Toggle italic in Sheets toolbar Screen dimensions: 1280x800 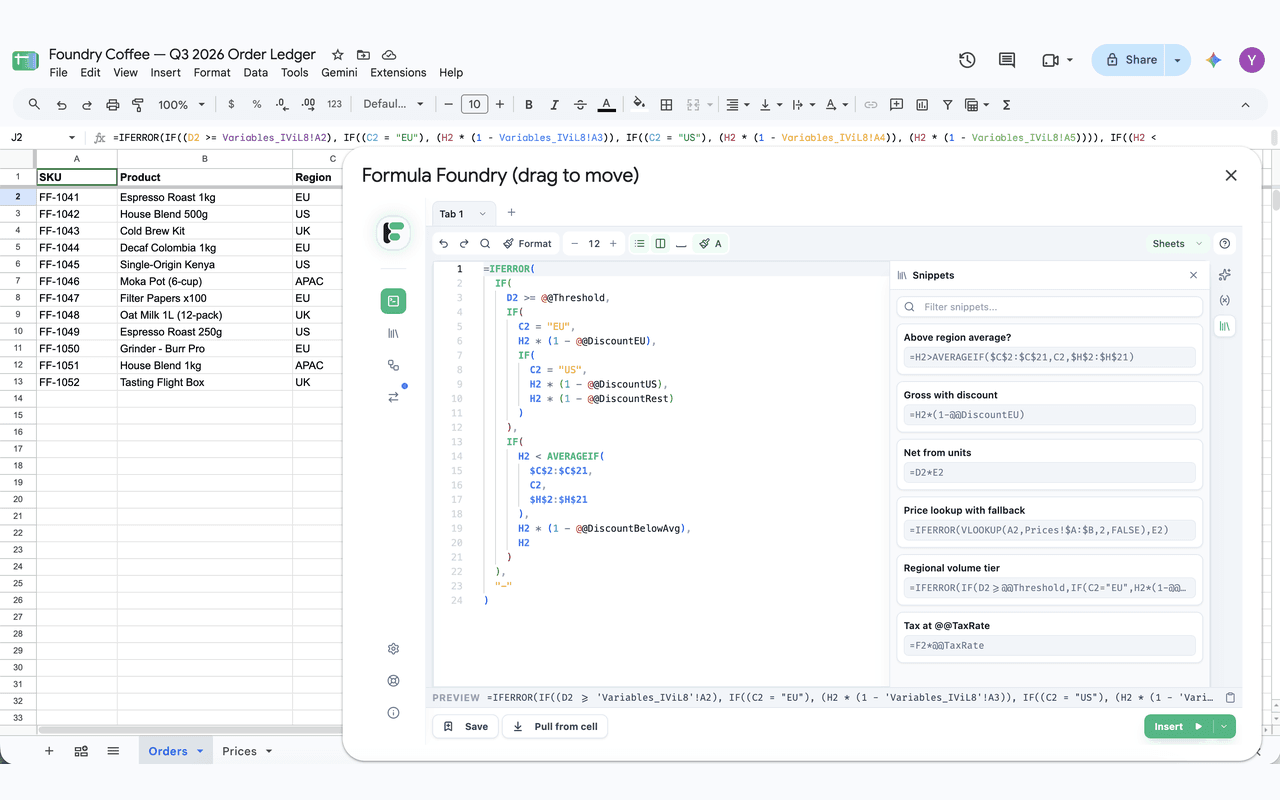tap(554, 104)
